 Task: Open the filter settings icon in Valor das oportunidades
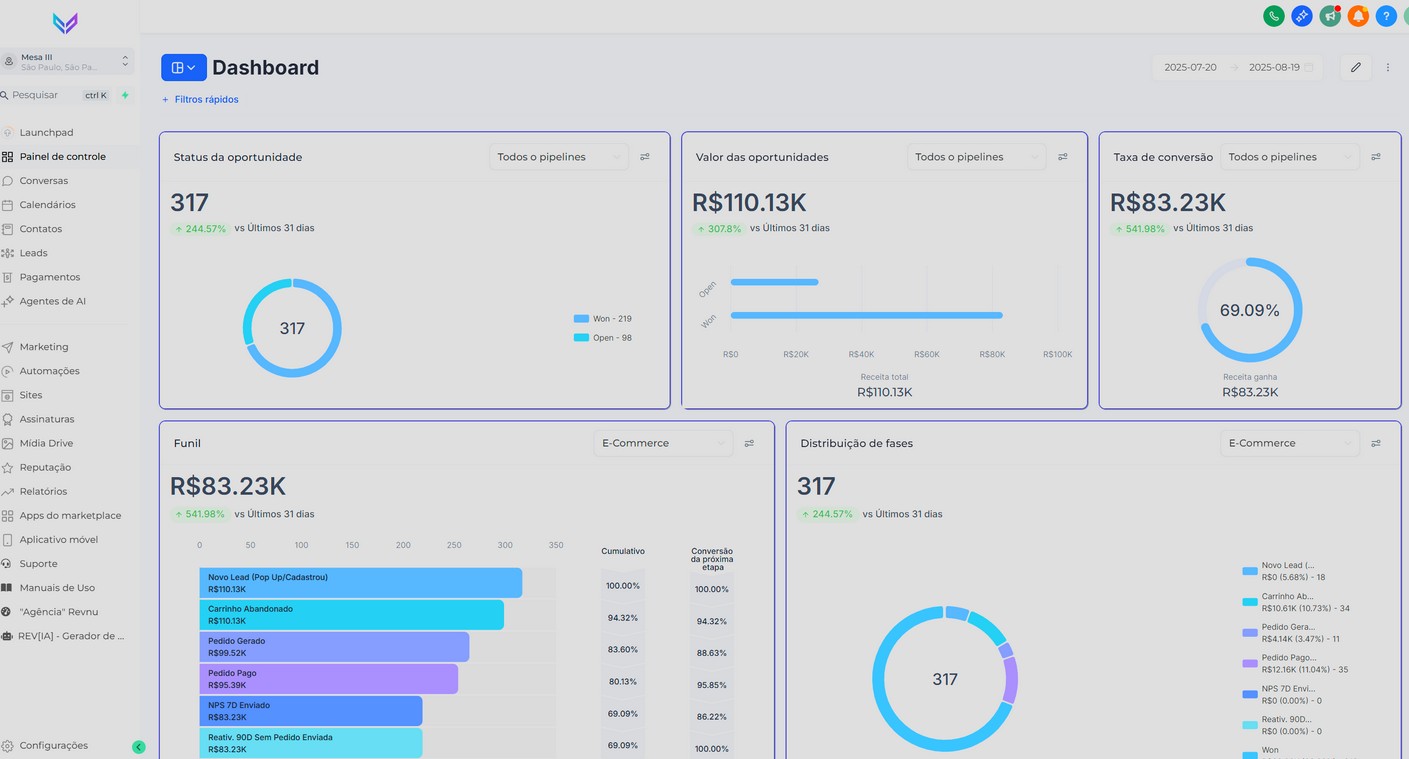1063,157
